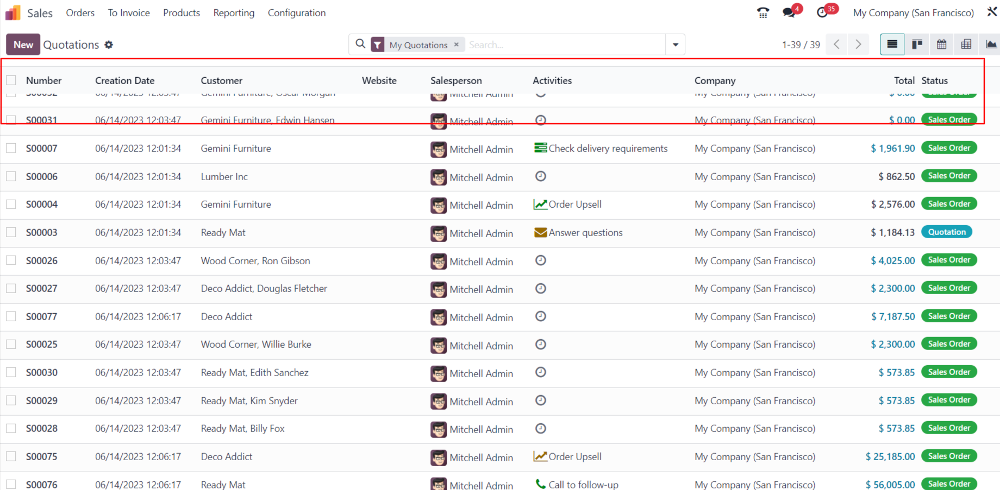
Task: Click the Order Upsell icon for S00075
Action: click(540, 457)
